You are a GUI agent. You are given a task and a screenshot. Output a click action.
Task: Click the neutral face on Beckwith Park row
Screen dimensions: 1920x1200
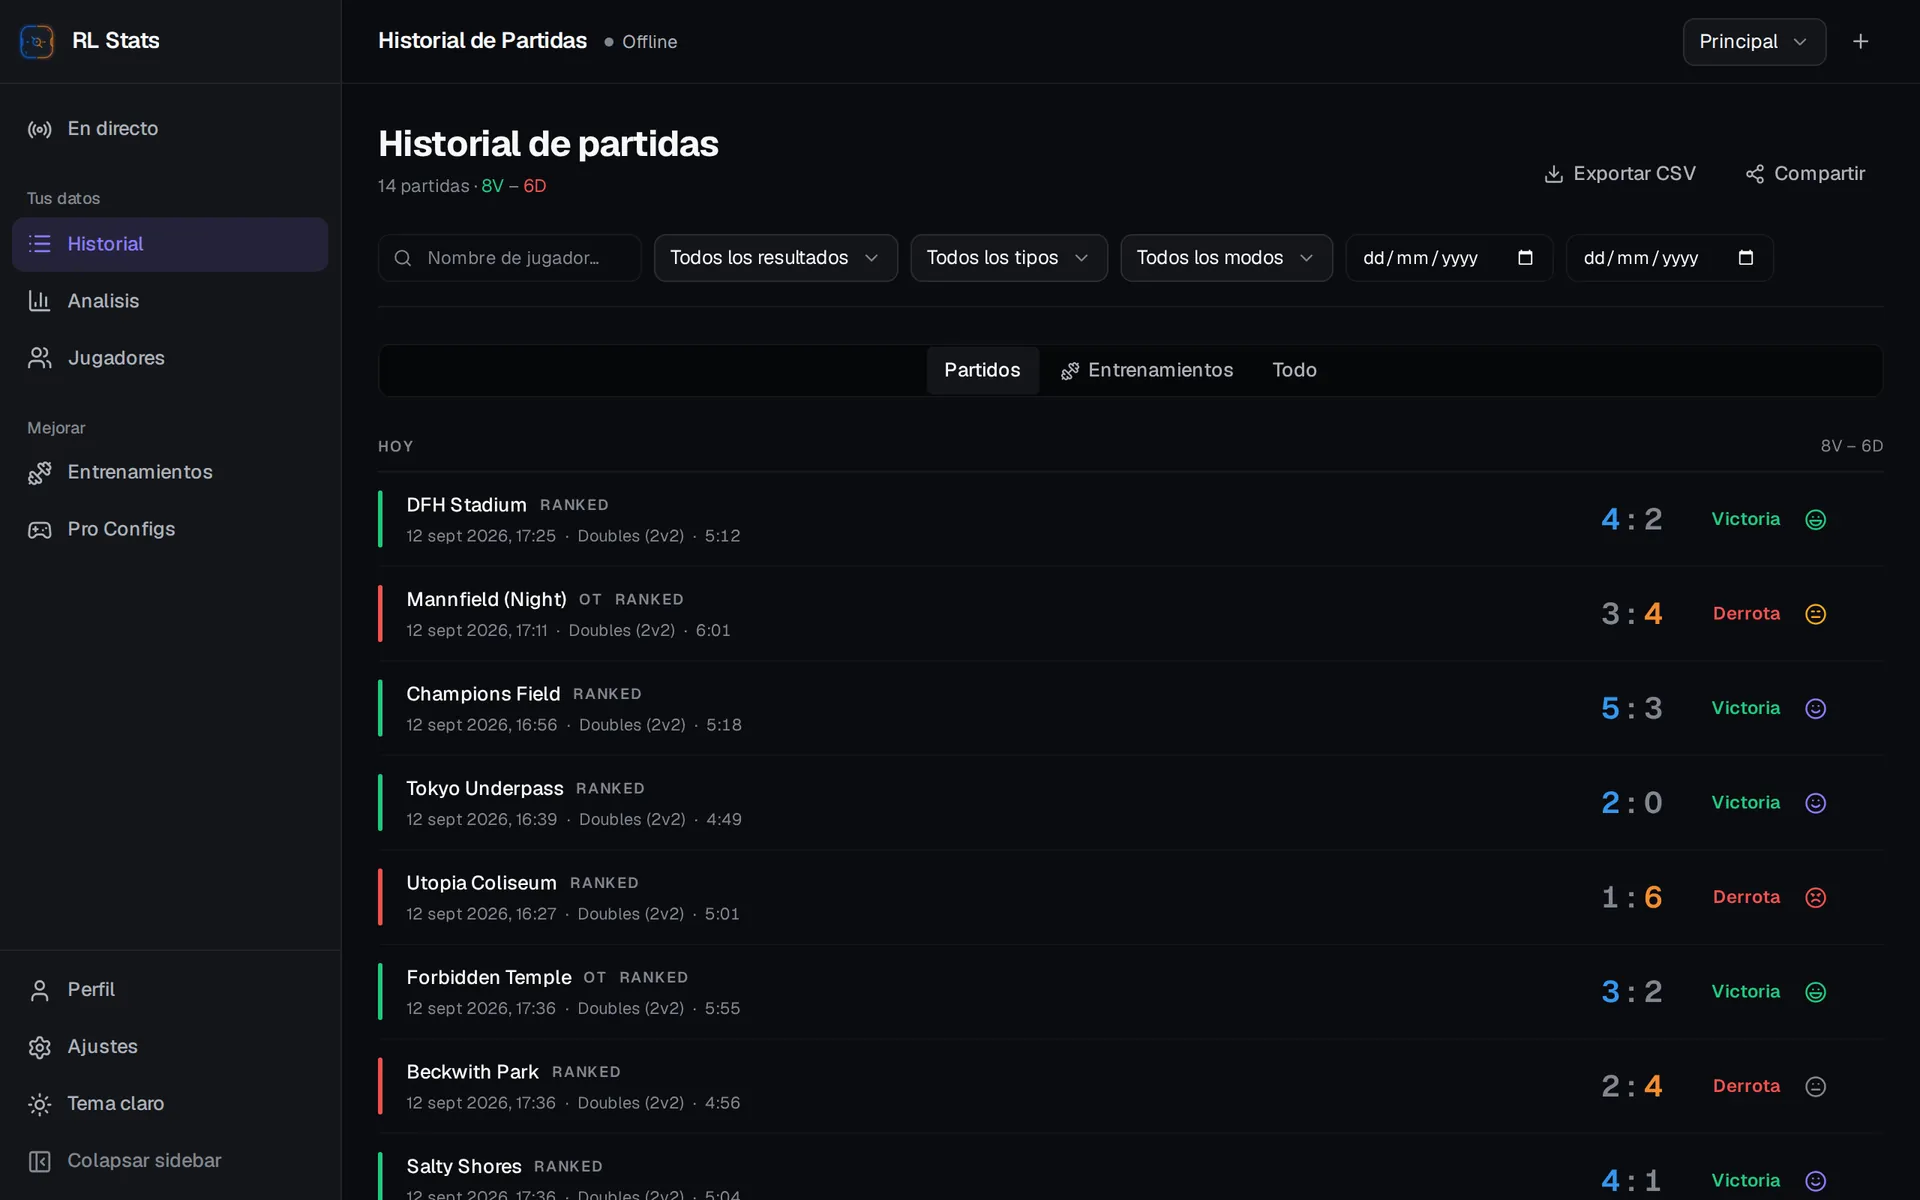[1815, 1087]
